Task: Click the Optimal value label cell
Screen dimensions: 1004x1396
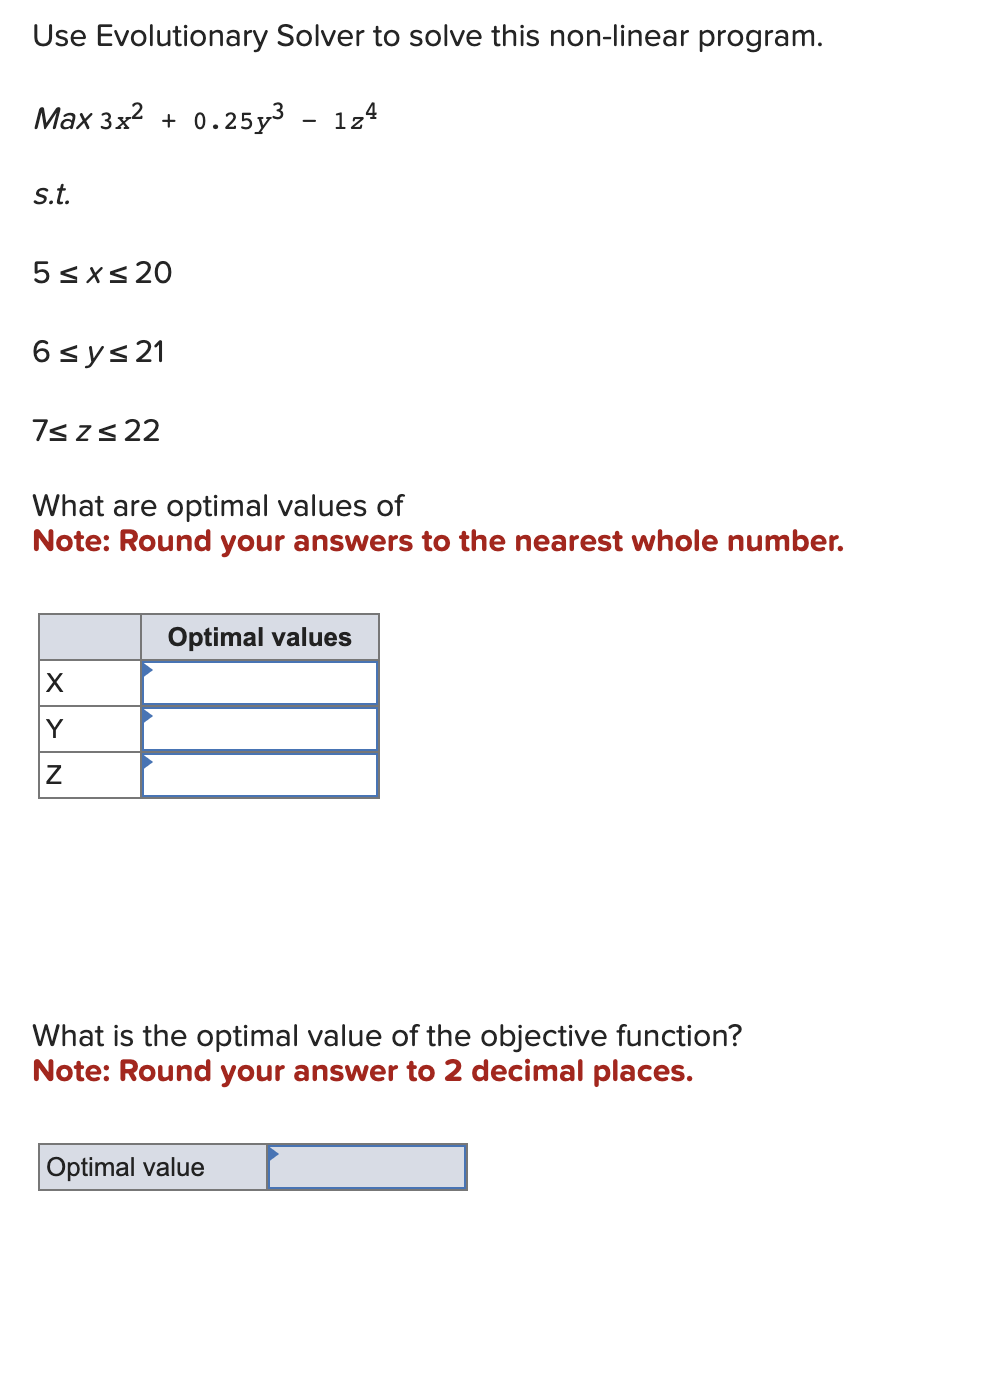Action: coord(126,1166)
